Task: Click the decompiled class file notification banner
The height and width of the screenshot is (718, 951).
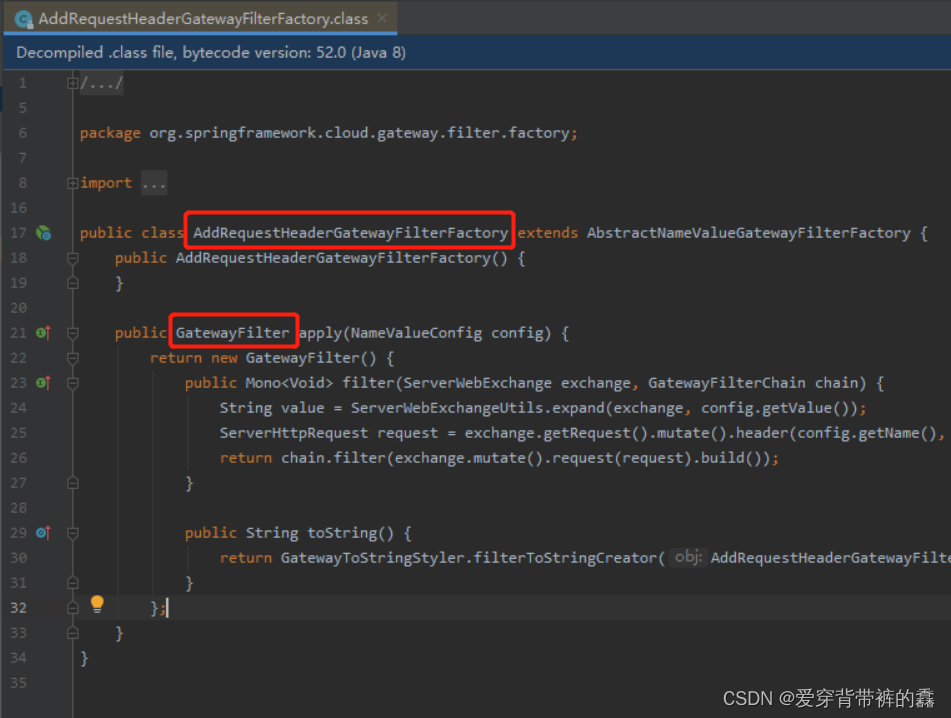Action: point(477,52)
